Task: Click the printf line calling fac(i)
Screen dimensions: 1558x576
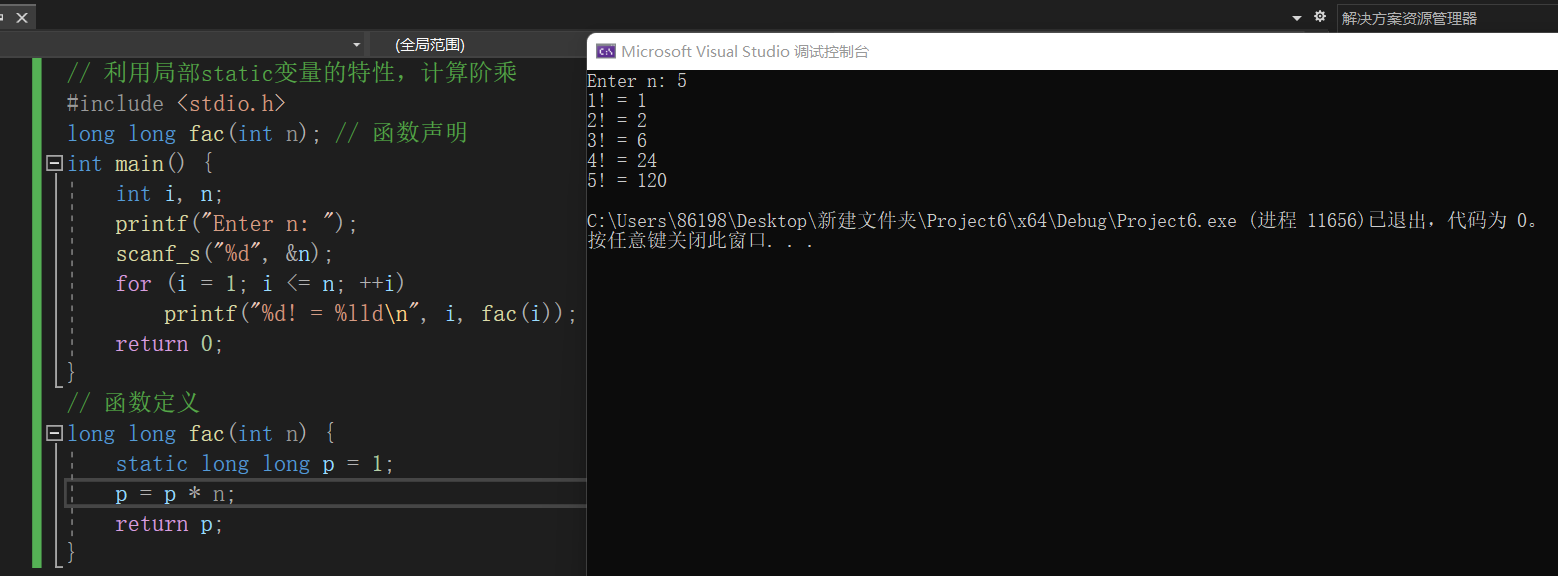Action: pos(371,314)
